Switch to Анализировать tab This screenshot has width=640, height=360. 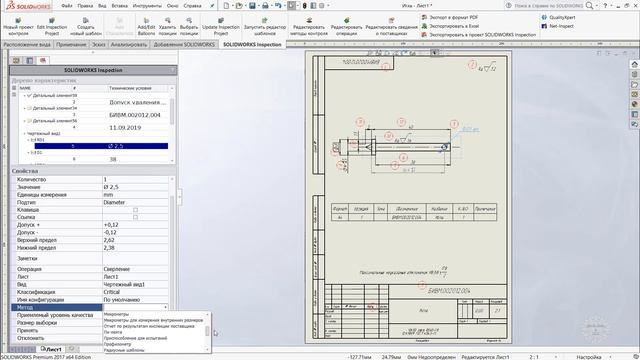point(129,44)
